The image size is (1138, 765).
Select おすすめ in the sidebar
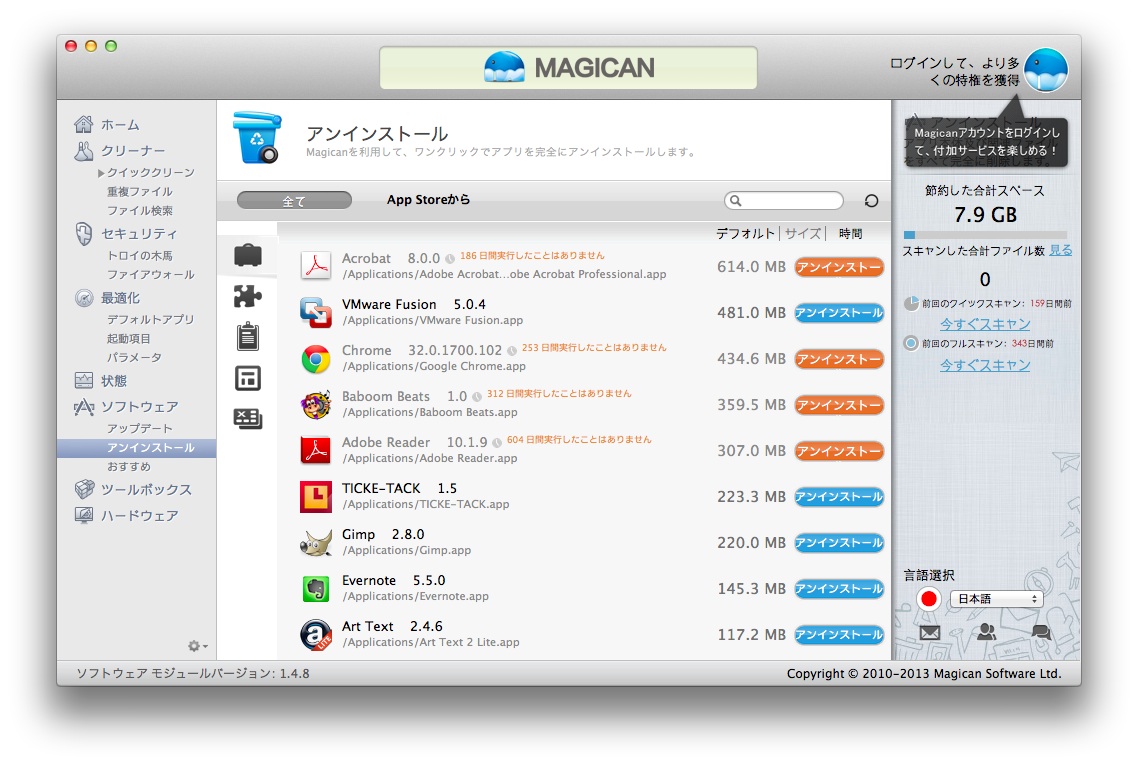click(129, 467)
